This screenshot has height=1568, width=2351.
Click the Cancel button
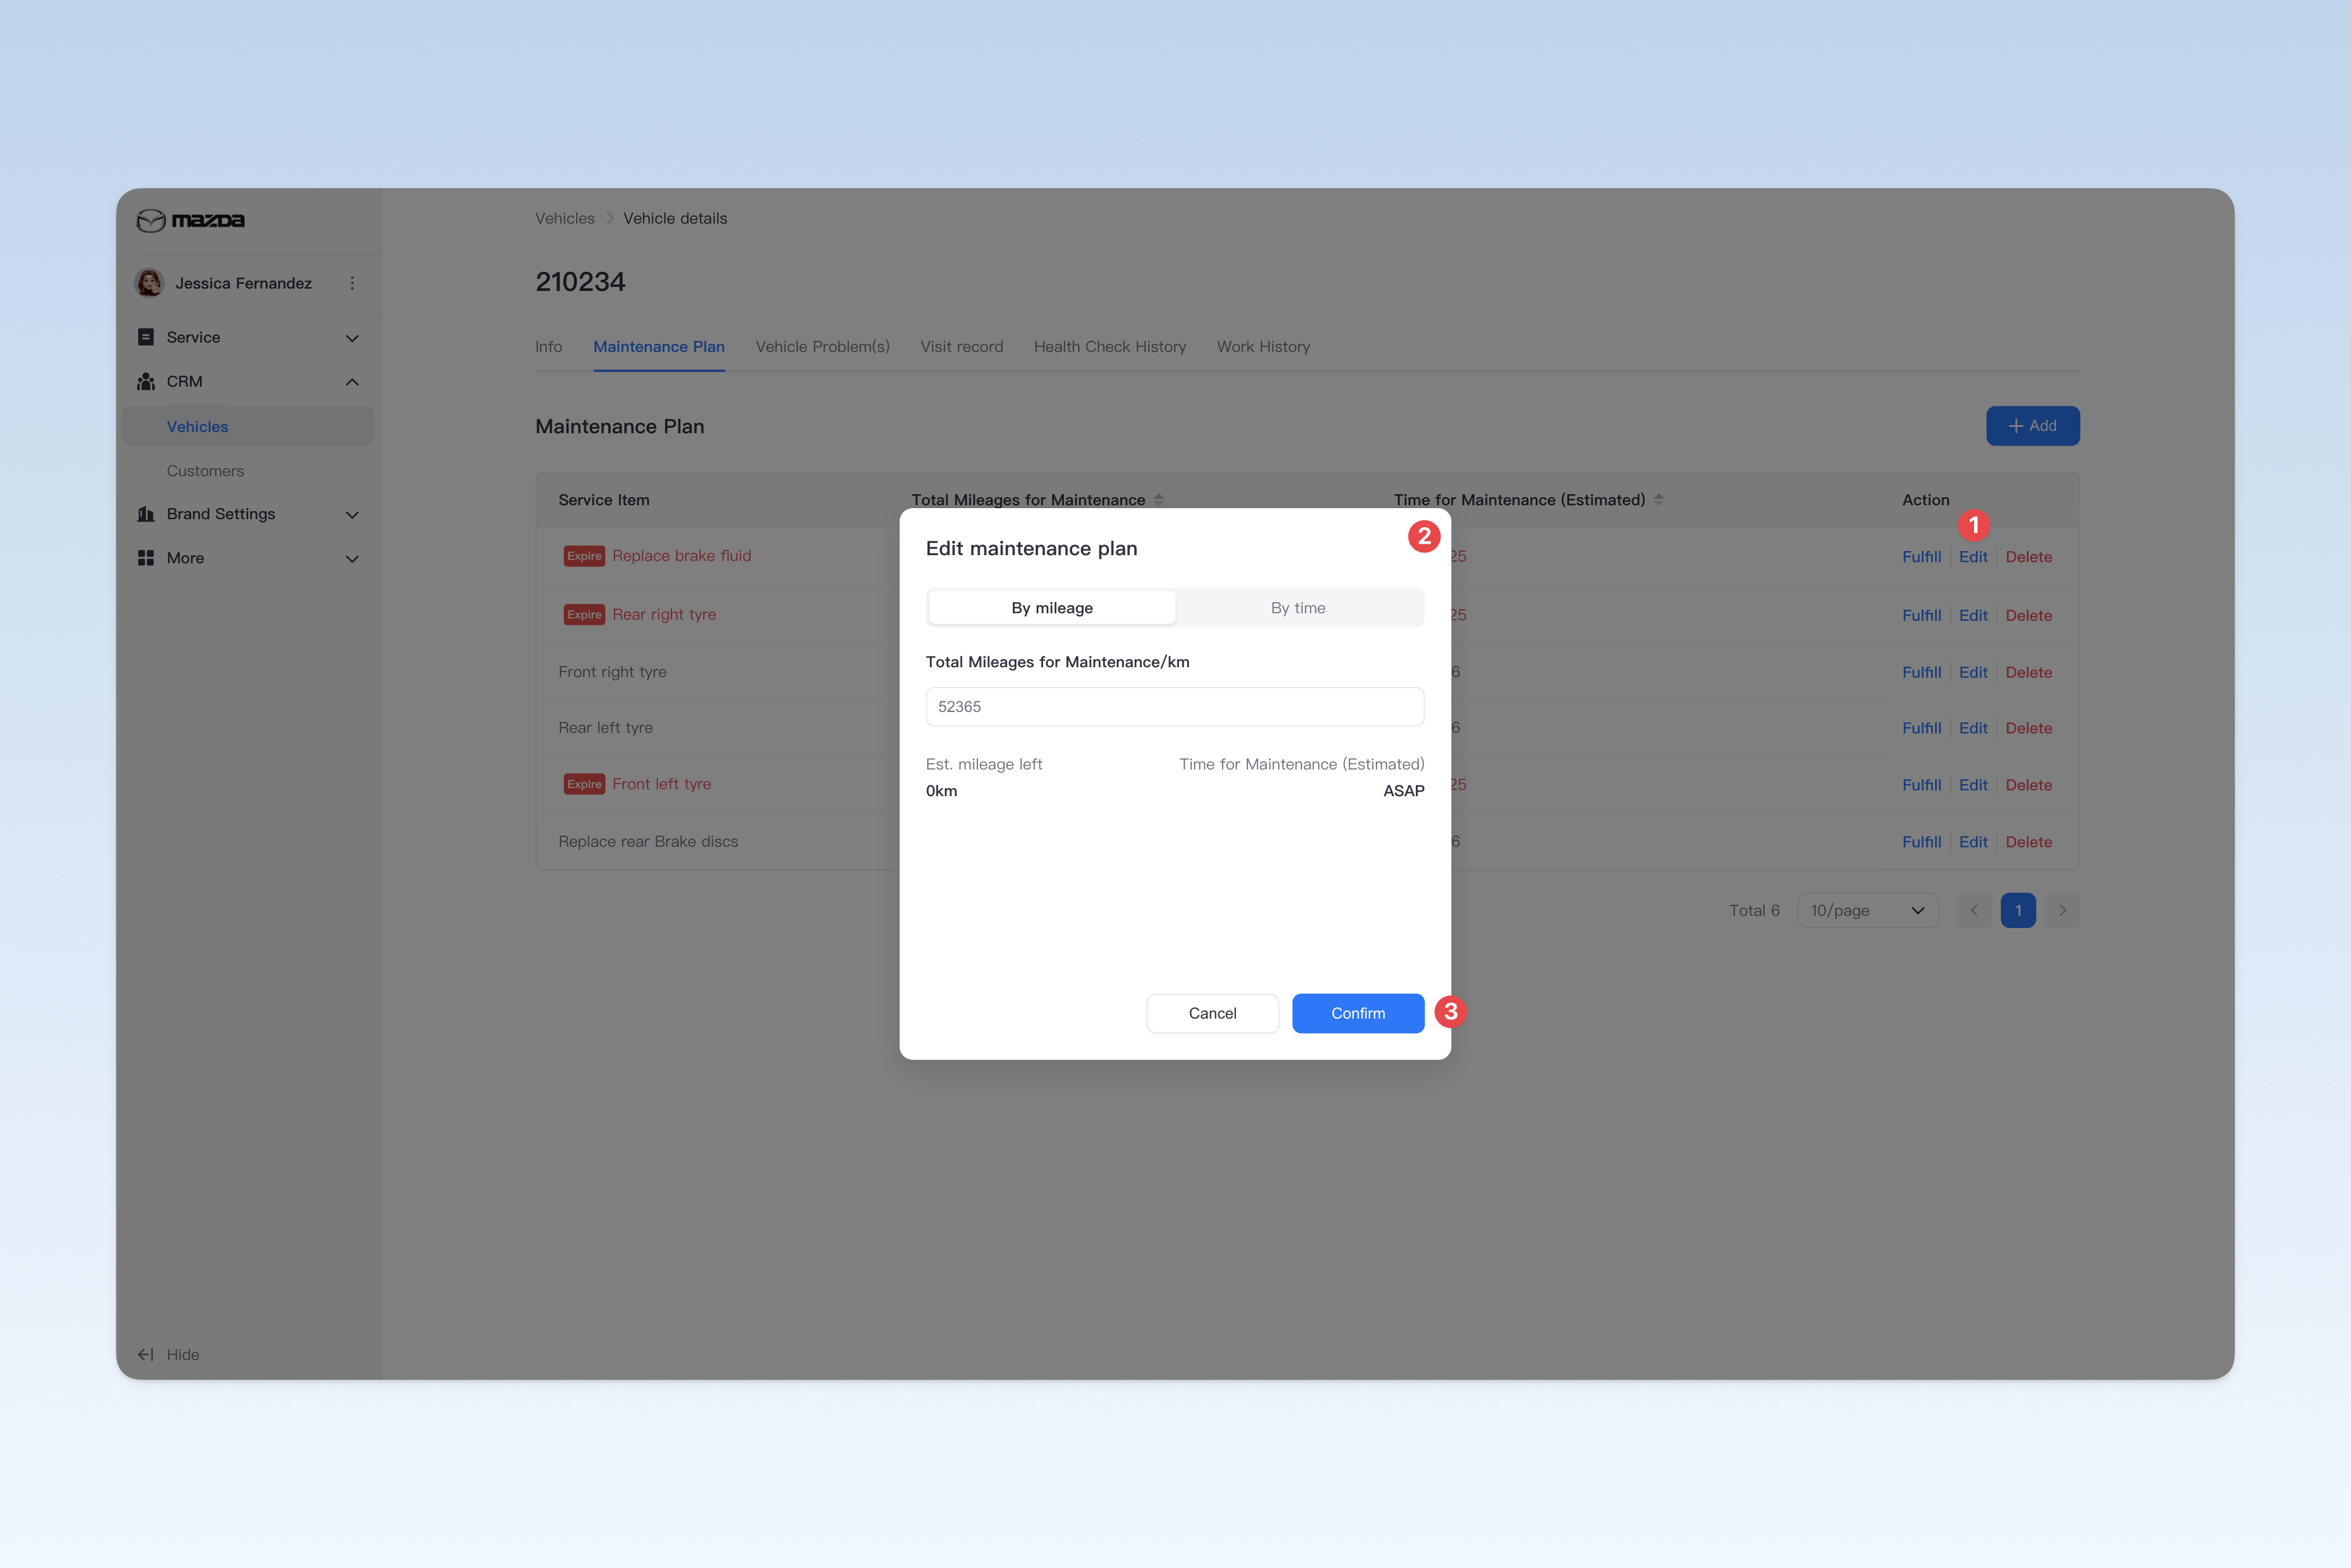click(1212, 1013)
